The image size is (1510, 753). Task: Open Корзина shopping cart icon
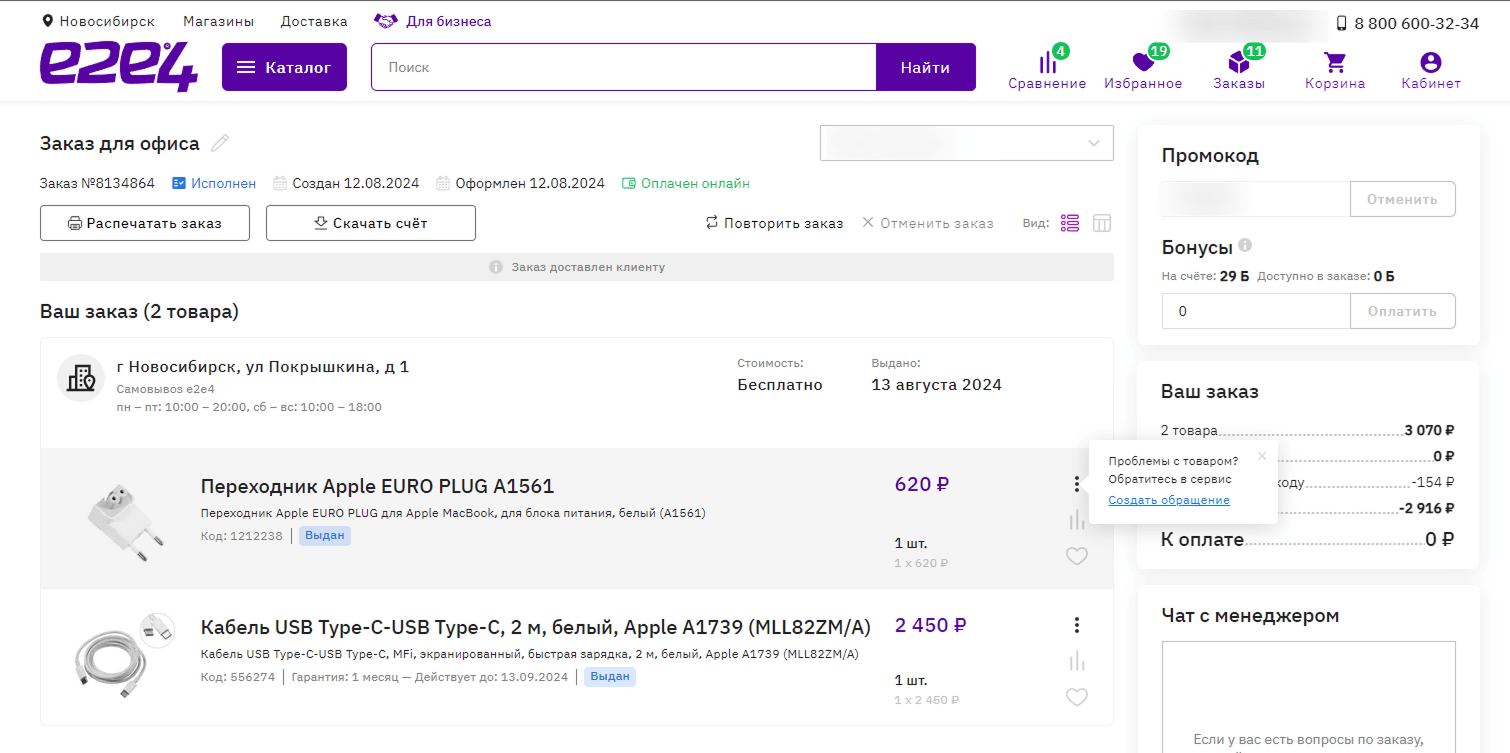pyautogui.click(x=1335, y=63)
